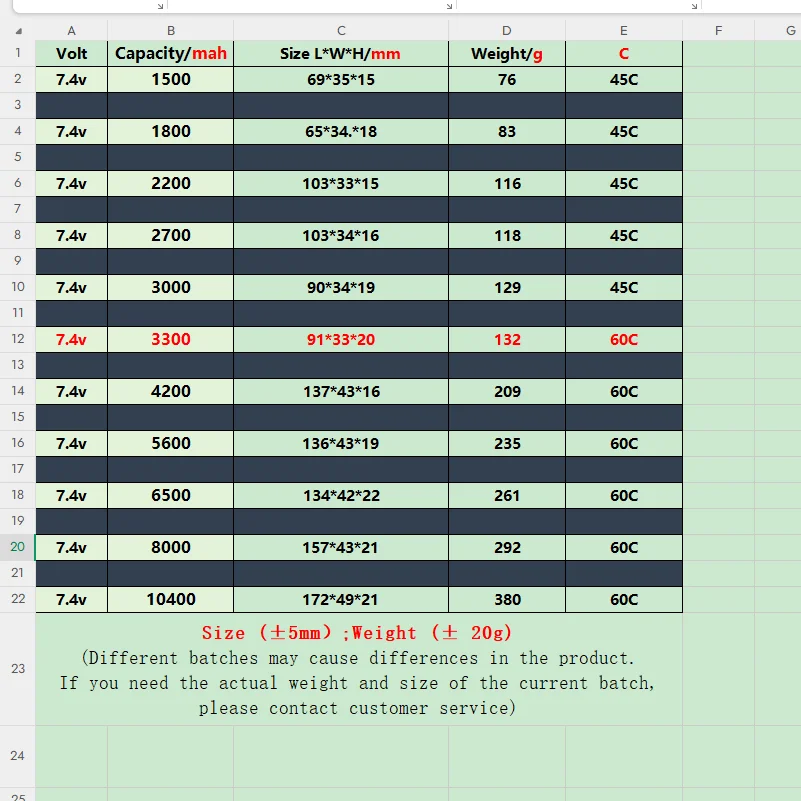The width and height of the screenshot is (801, 801).
Task: Select the '45C' cell in row 2
Action: tap(624, 80)
